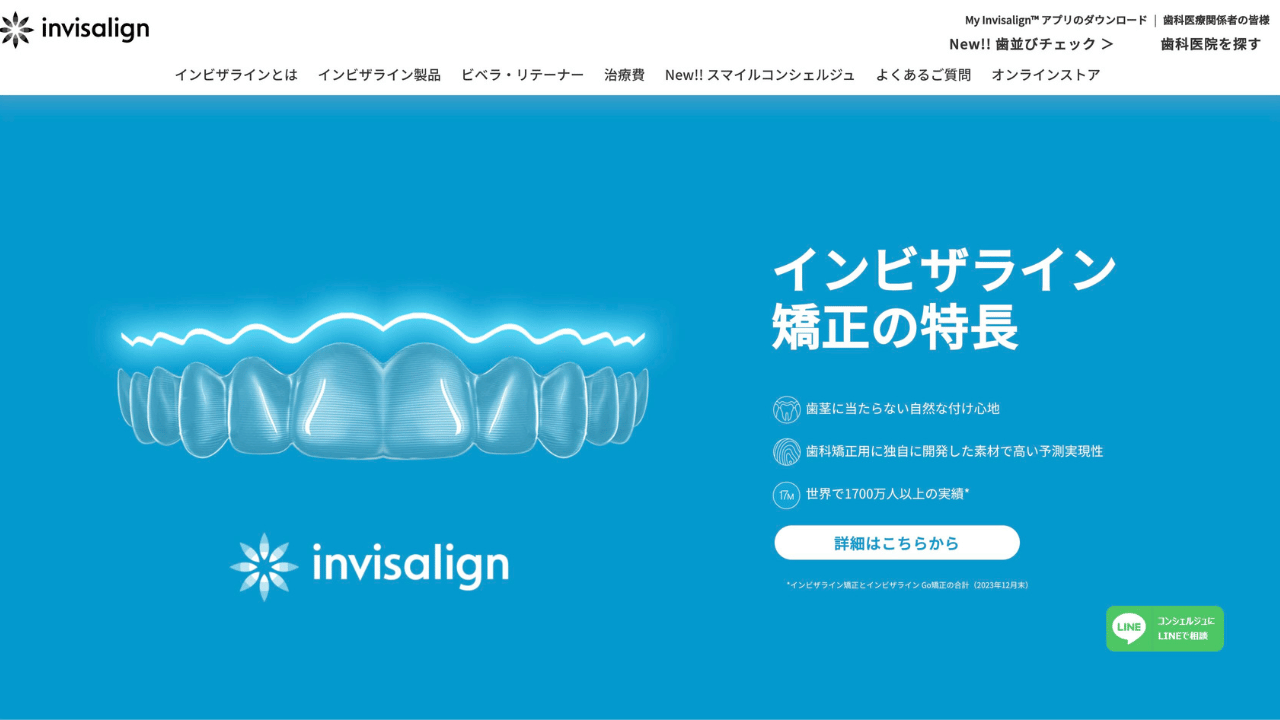Click 歯科医院を探す link
Image resolution: width=1280 pixels, height=720 pixels.
tap(1211, 44)
